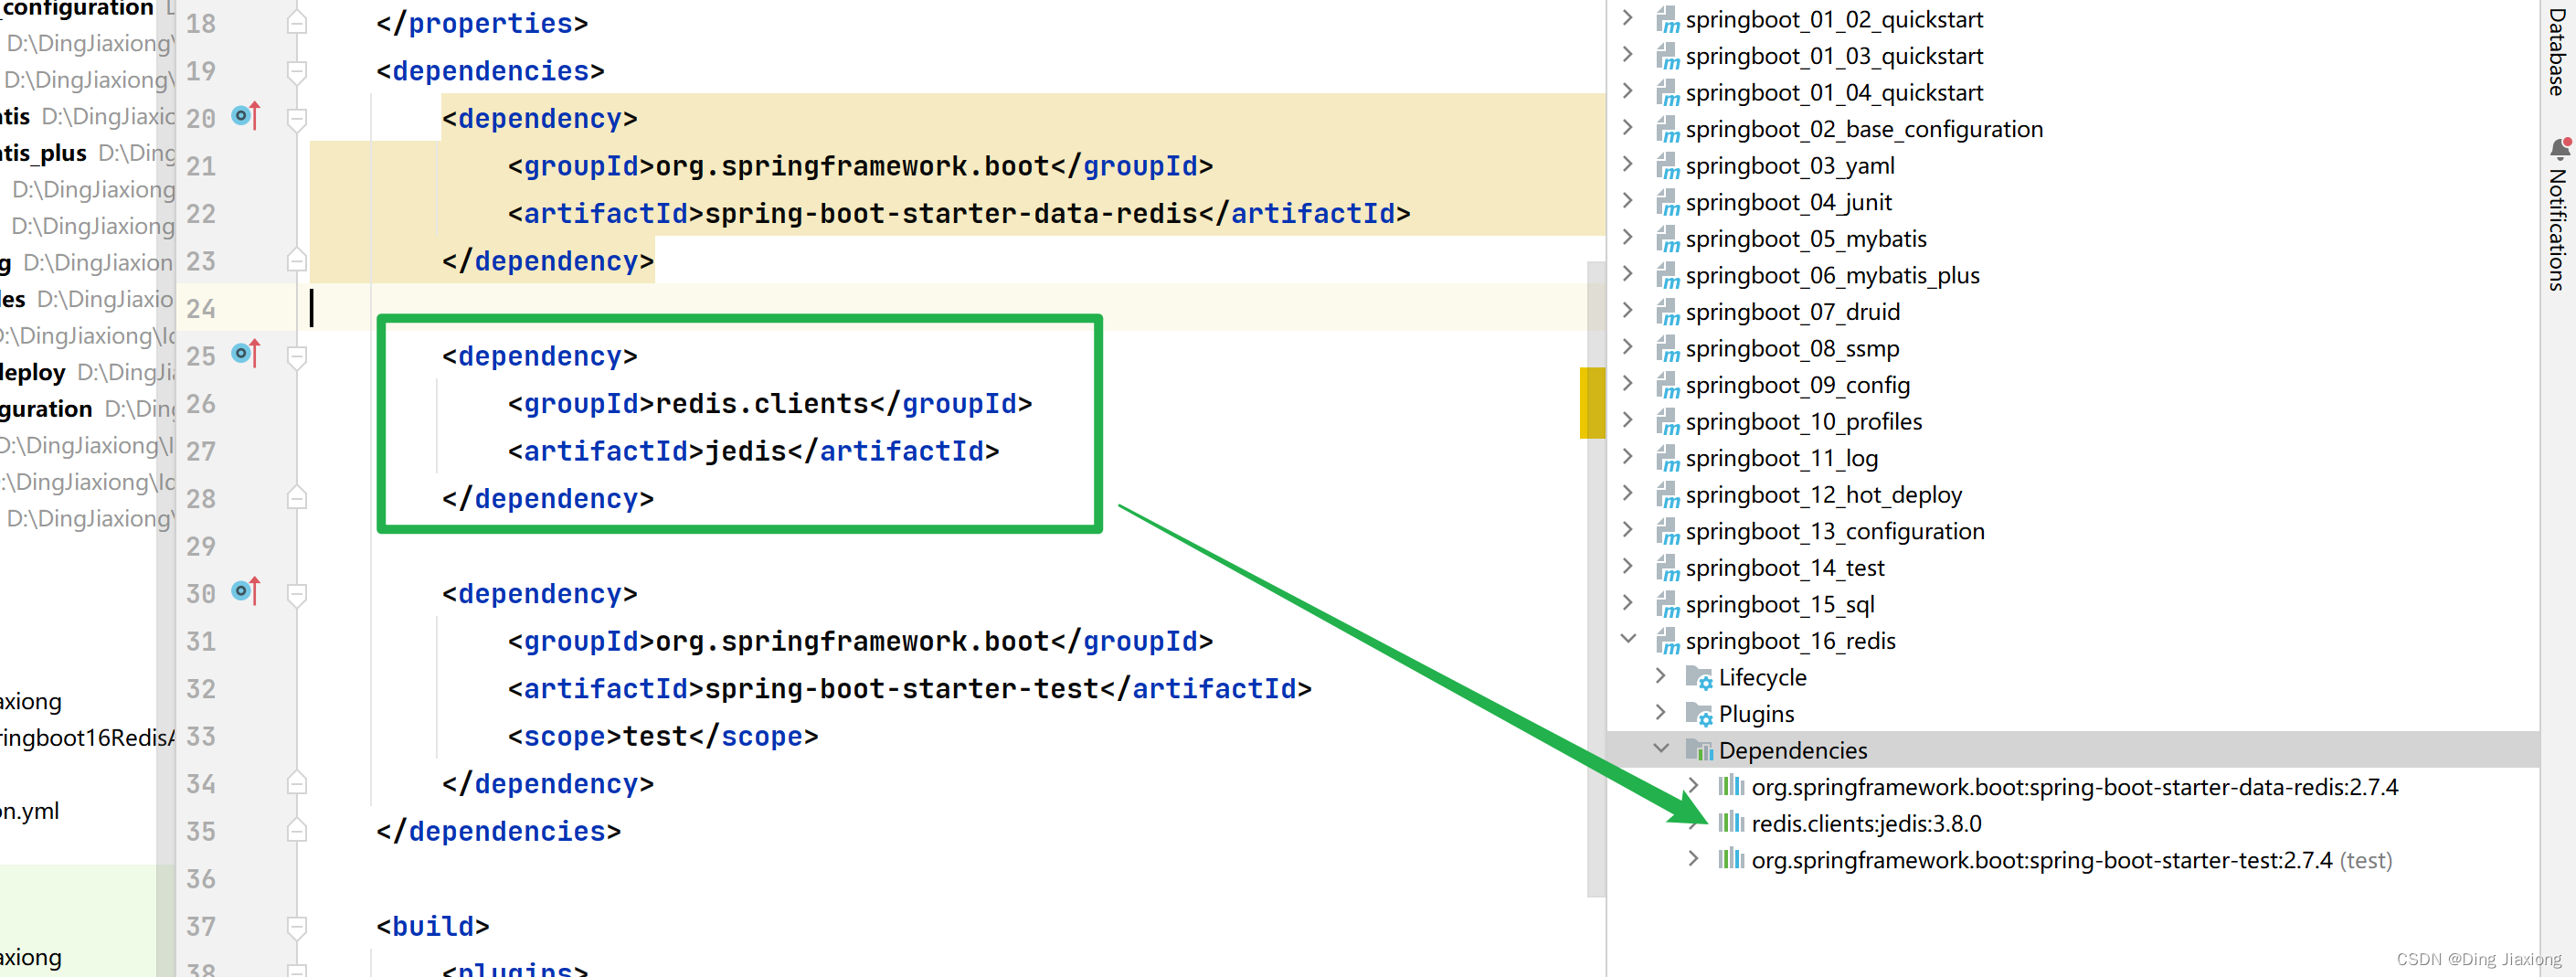Click the springboot_06_mybatis_plus module icon
Viewport: 2576px width, 977px height.
[1667, 276]
